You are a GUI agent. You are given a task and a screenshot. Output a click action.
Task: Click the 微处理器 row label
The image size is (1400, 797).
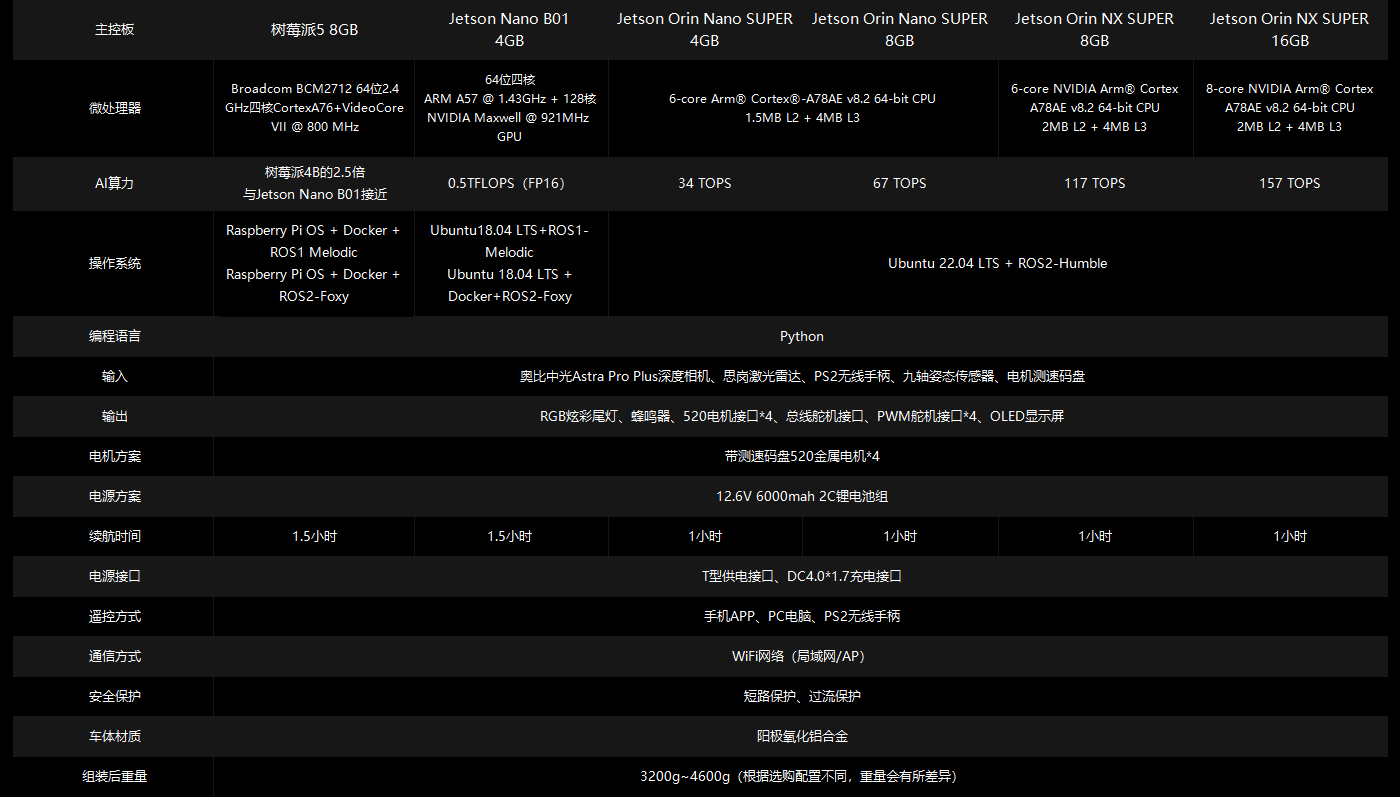114,108
